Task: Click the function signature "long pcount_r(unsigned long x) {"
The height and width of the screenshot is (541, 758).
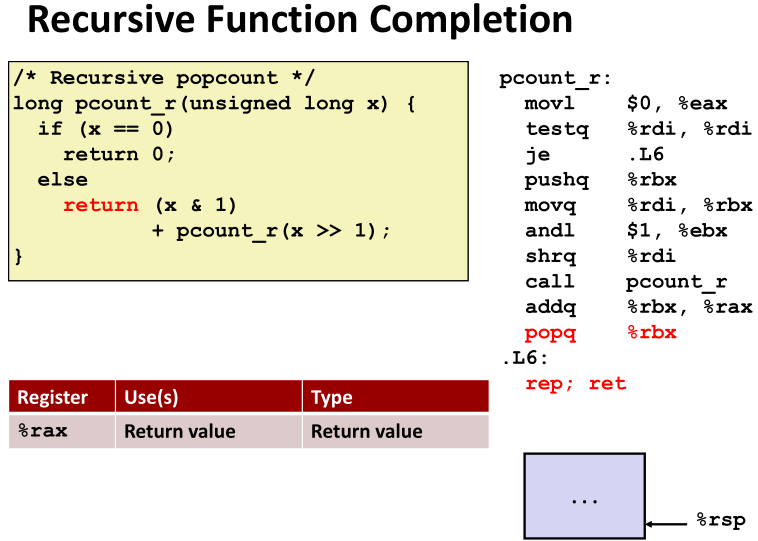Action: point(214,103)
